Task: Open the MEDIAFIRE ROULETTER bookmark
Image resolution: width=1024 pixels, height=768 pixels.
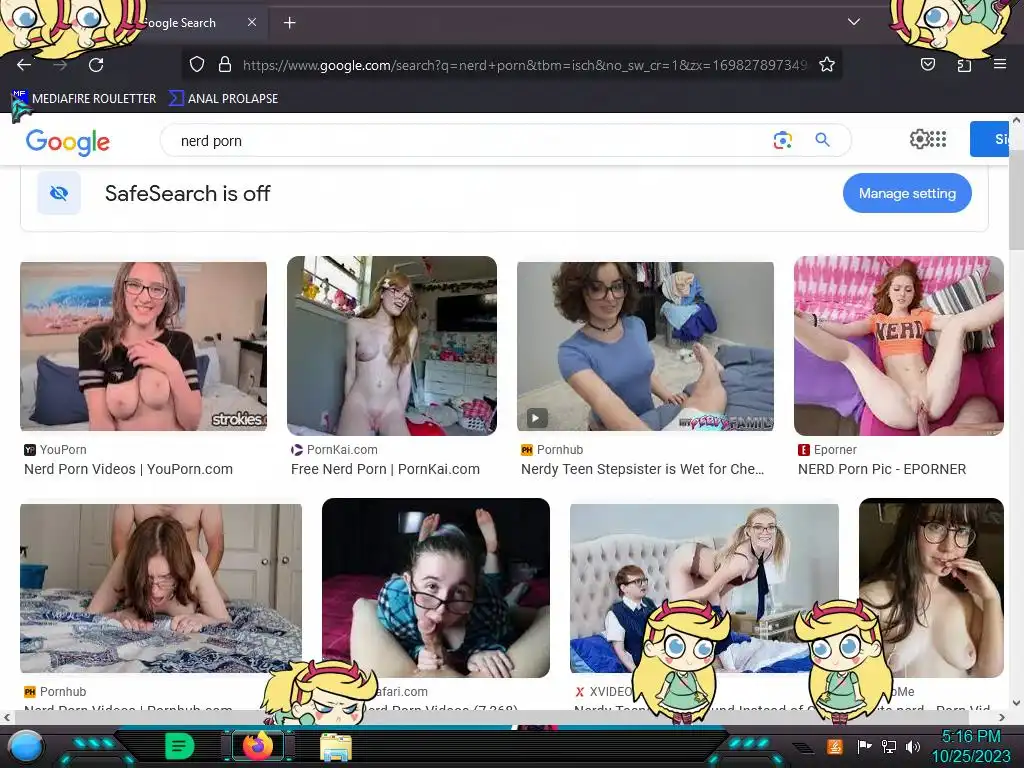Action: [x=84, y=99]
